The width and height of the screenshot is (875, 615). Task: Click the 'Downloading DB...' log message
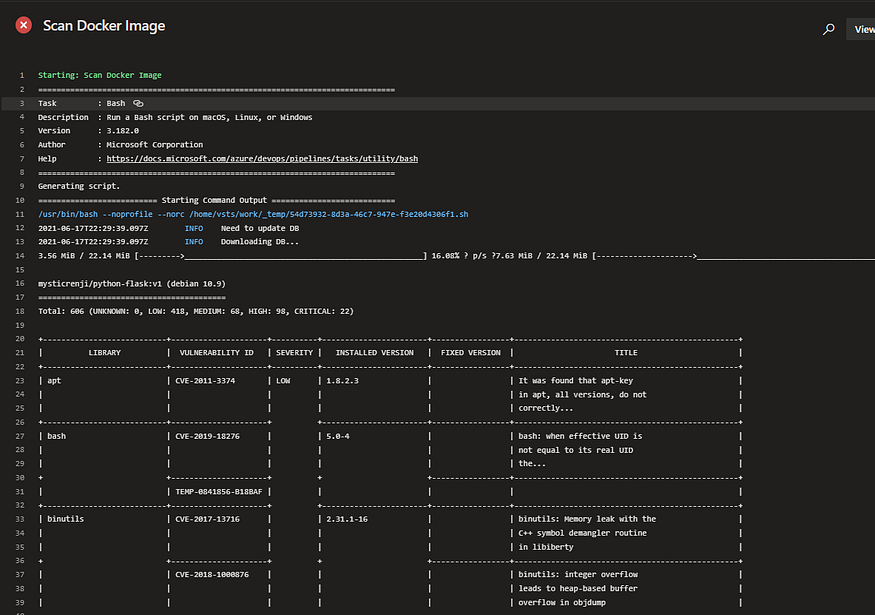259,242
